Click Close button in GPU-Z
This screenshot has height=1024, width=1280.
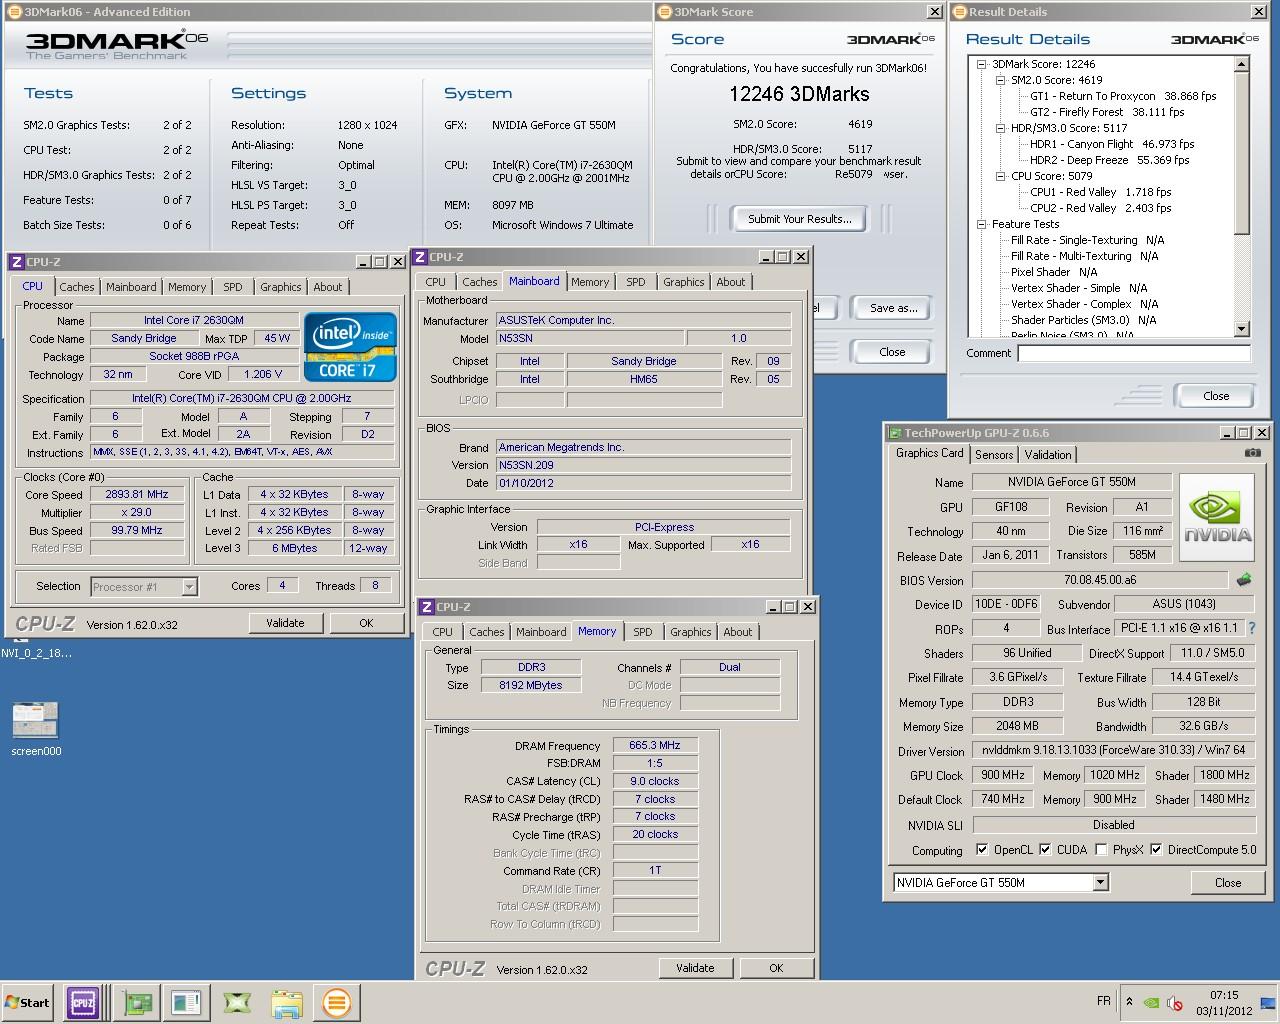tap(1228, 882)
